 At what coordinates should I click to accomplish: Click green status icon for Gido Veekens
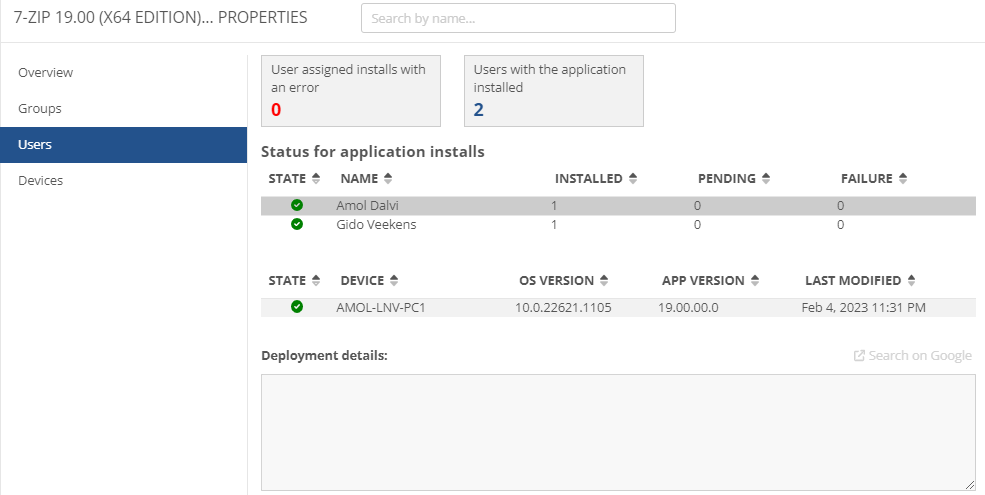297,224
